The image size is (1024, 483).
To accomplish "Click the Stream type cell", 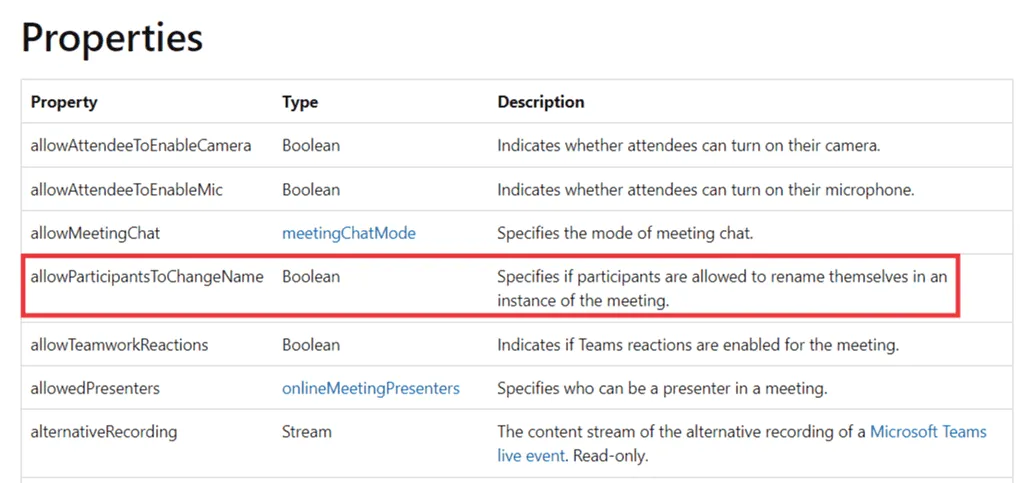I will click(306, 432).
